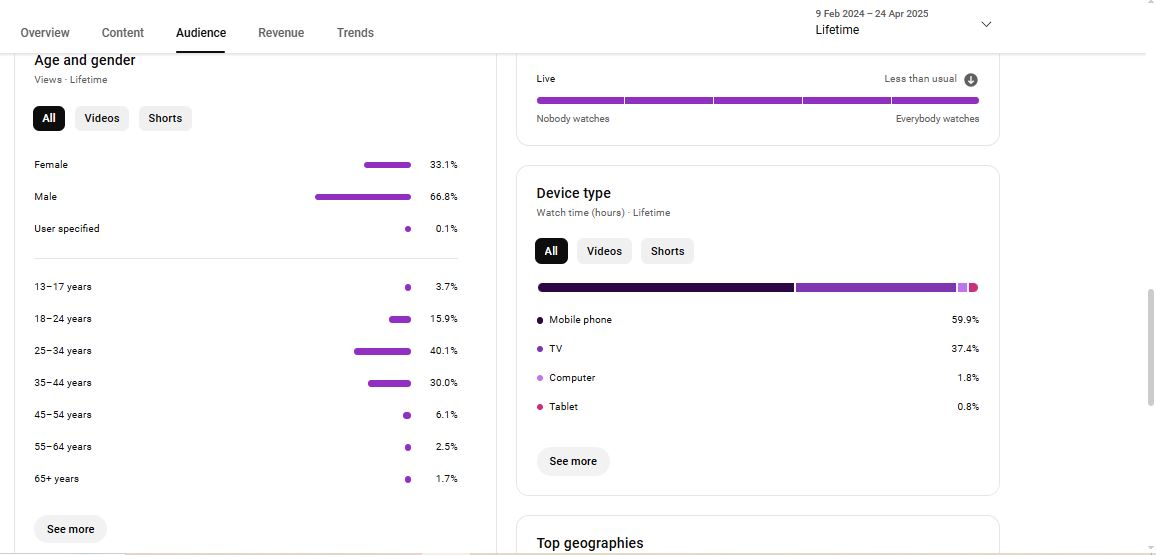The height and width of the screenshot is (555, 1156).
Task: Select the Trends tab
Action: 355,33
